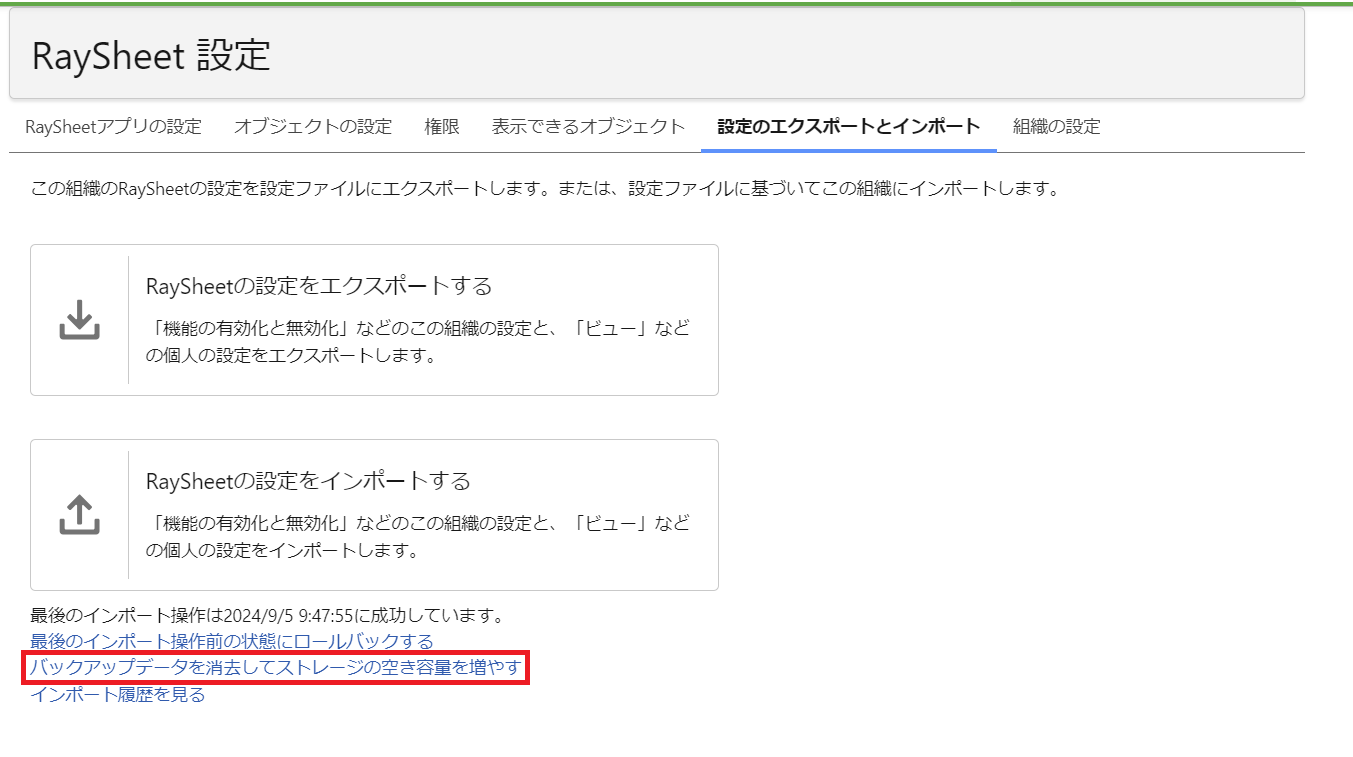Click the import card description text
The width and height of the screenshot is (1353, 757).
click(x=418, y=537)
